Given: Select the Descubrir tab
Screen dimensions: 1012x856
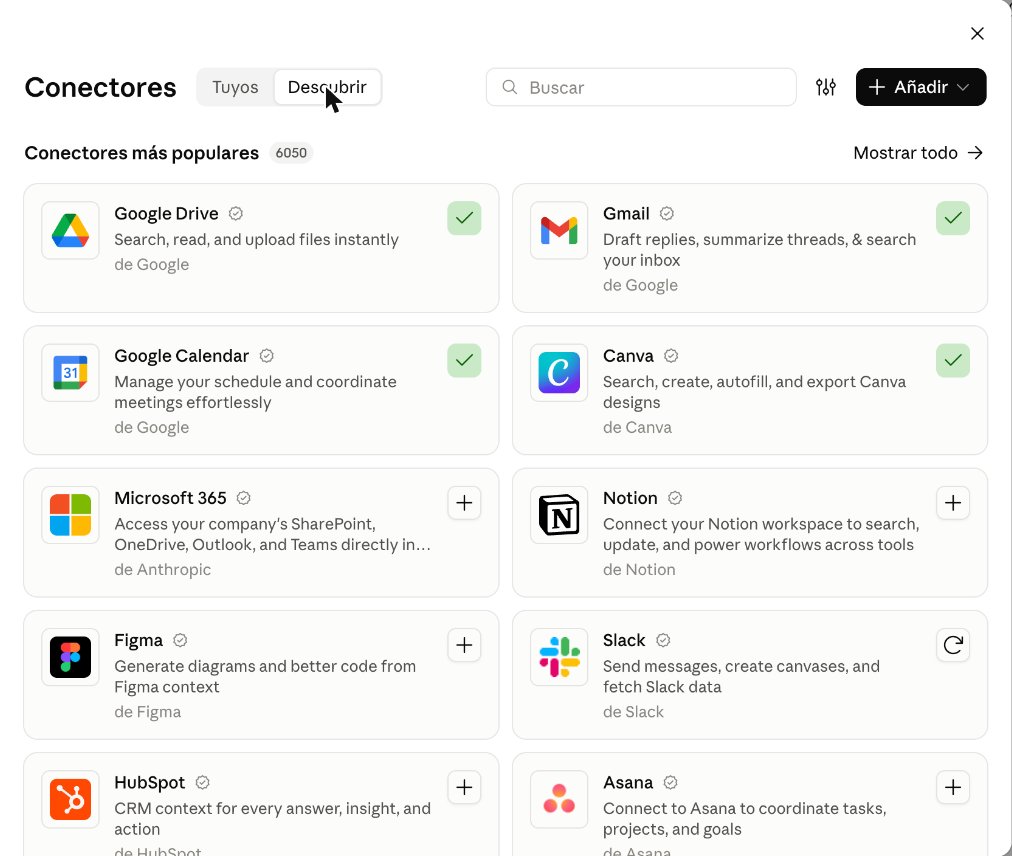Looking at the screenshot, I should point(327,87).
